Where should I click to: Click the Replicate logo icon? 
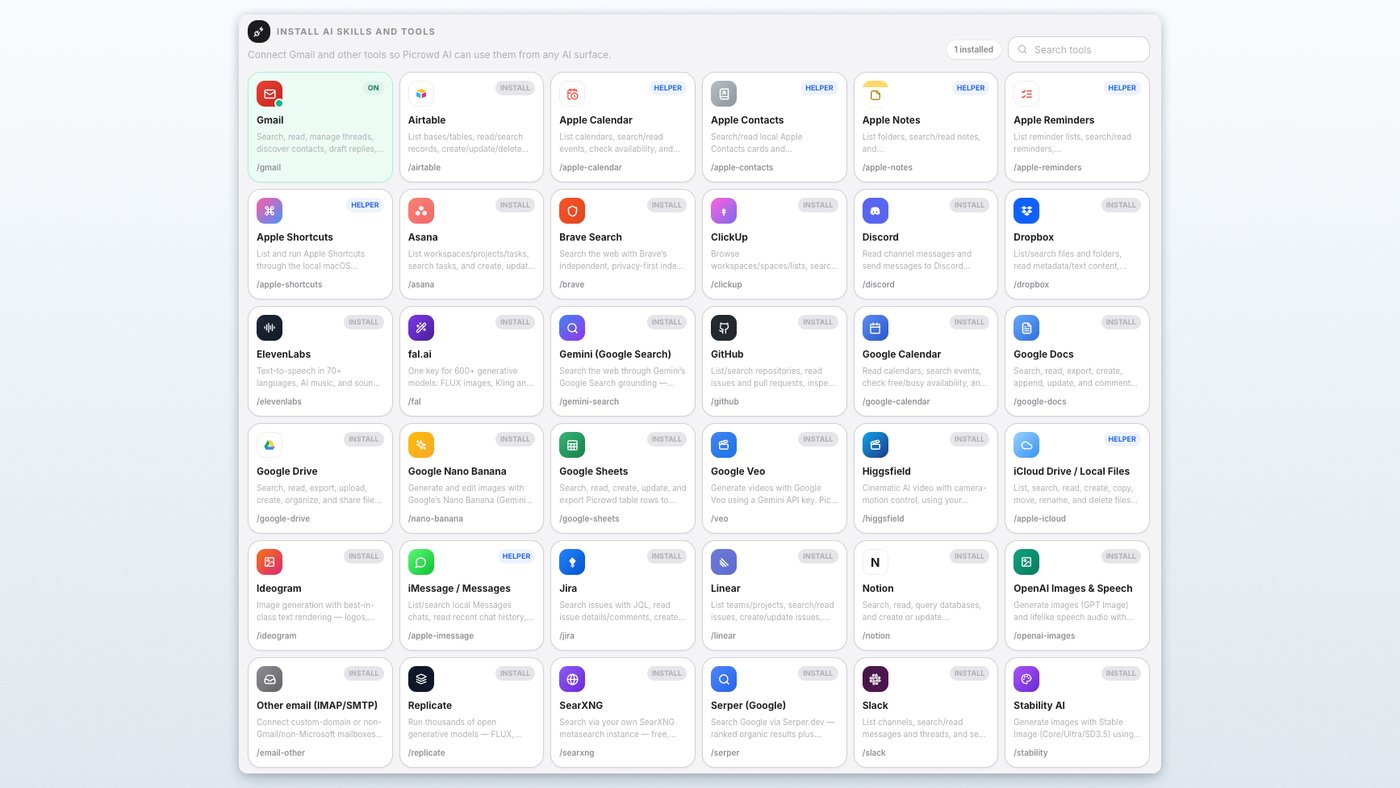click(421, 679)
